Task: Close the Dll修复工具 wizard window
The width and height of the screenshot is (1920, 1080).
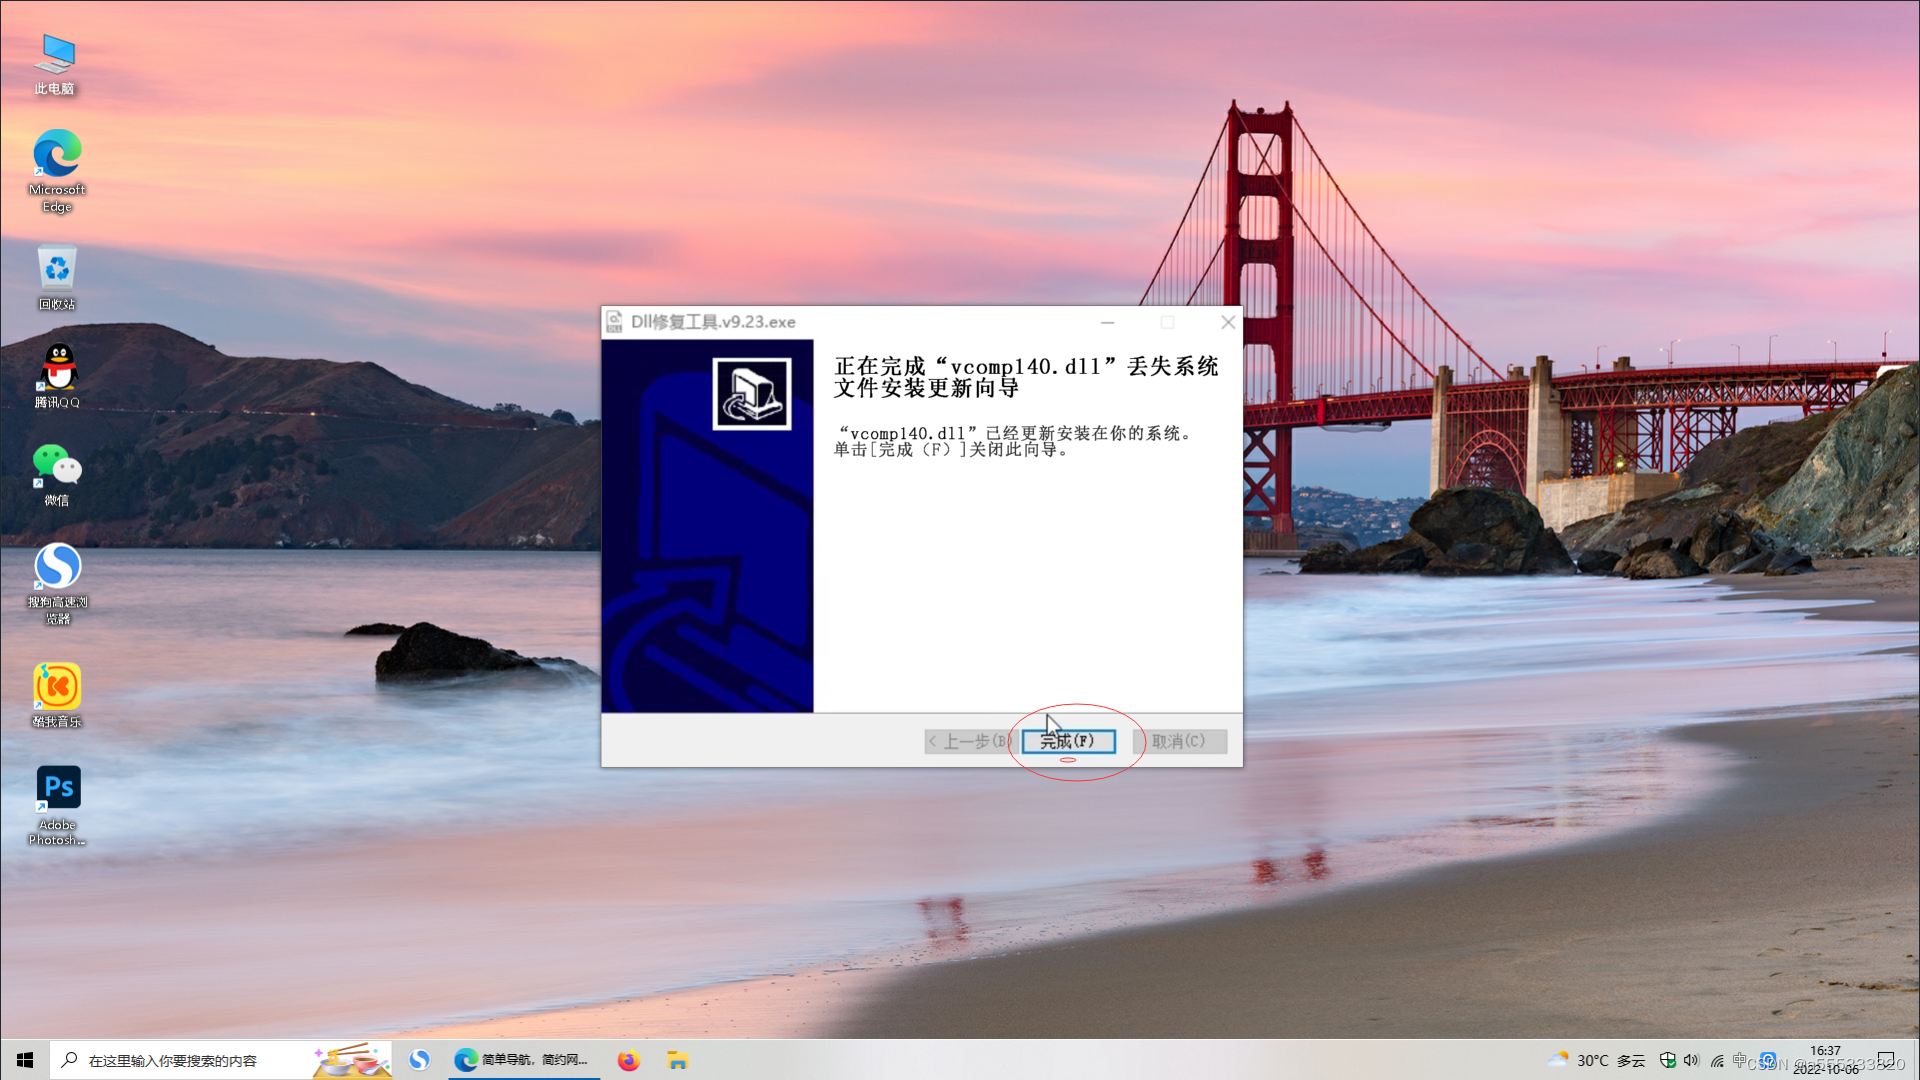Action: (x=1228, y=322)
